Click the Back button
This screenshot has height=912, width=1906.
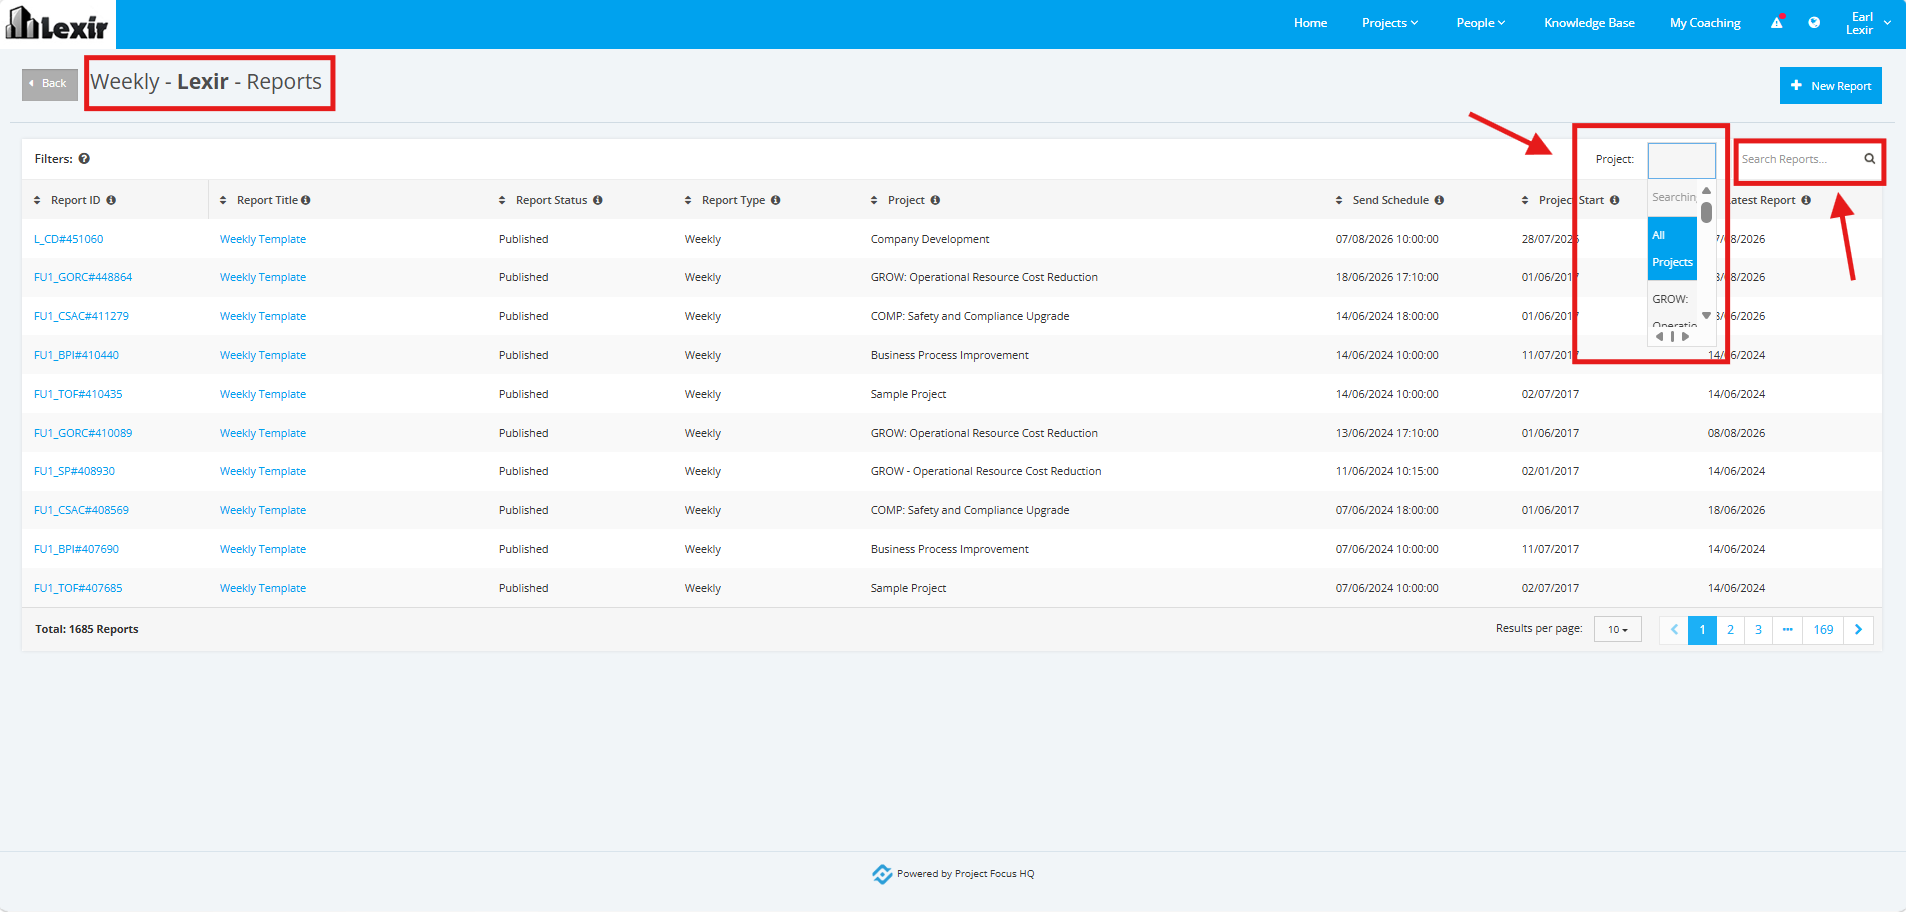tap(49, 84)
